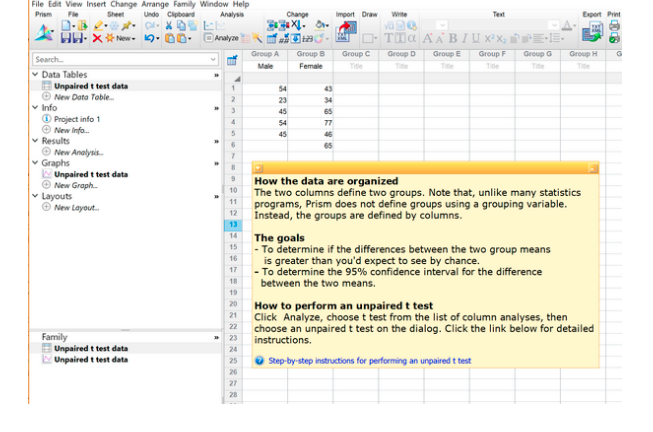Click Project info 1 info icon

46,119
